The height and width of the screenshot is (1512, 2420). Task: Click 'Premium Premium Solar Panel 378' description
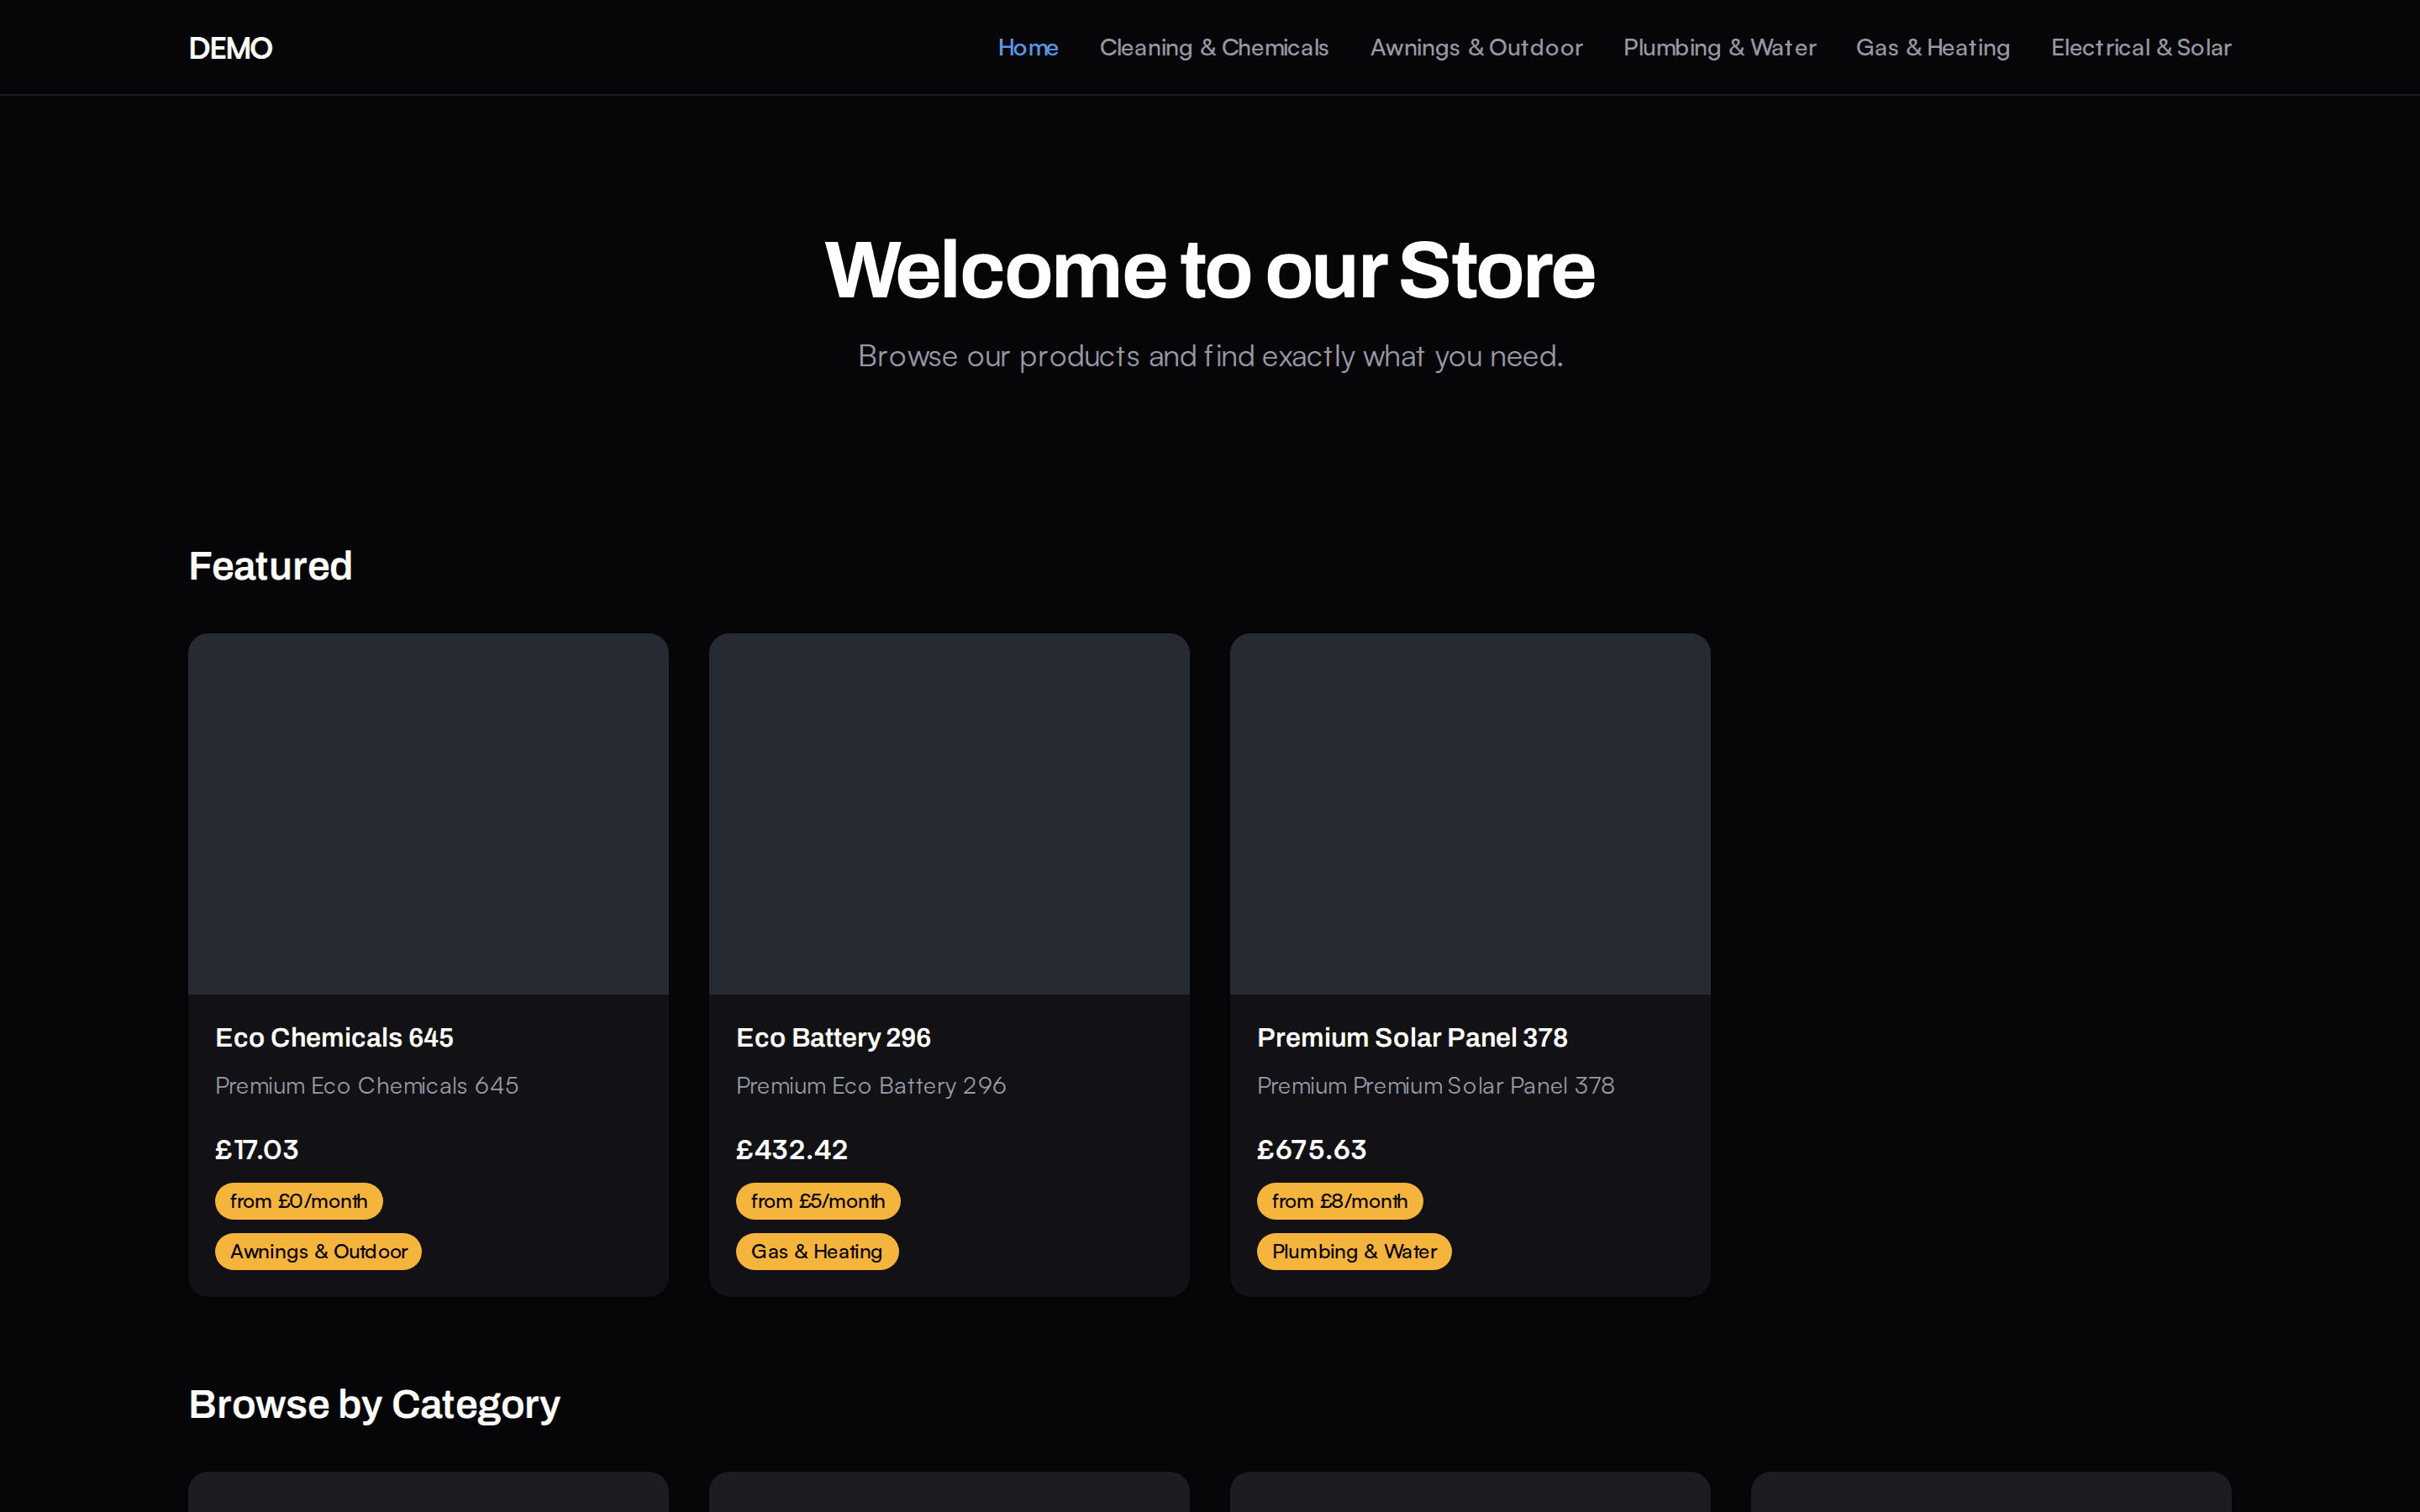tap(1436, 1086)
